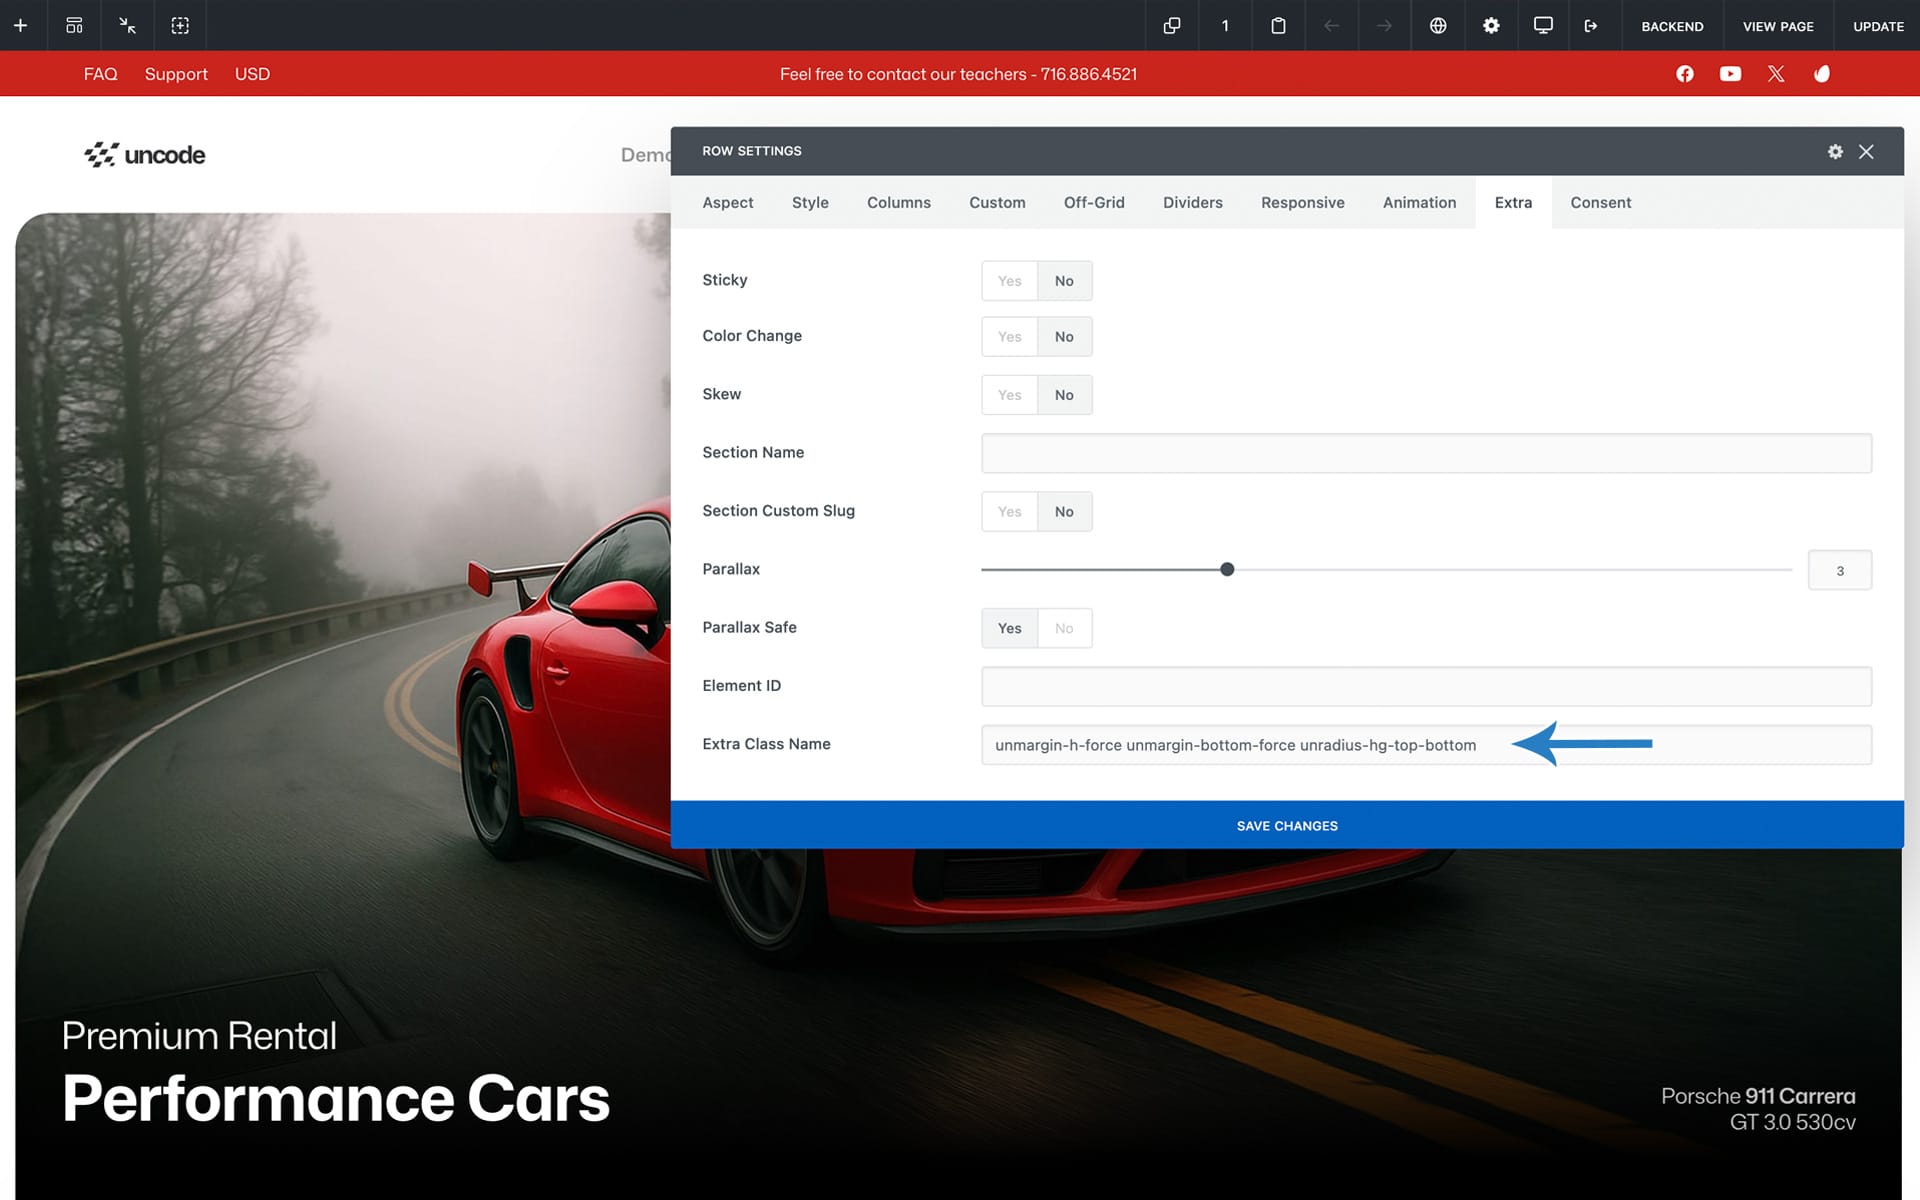Set Color Change to Yes

pos(1009,337)
